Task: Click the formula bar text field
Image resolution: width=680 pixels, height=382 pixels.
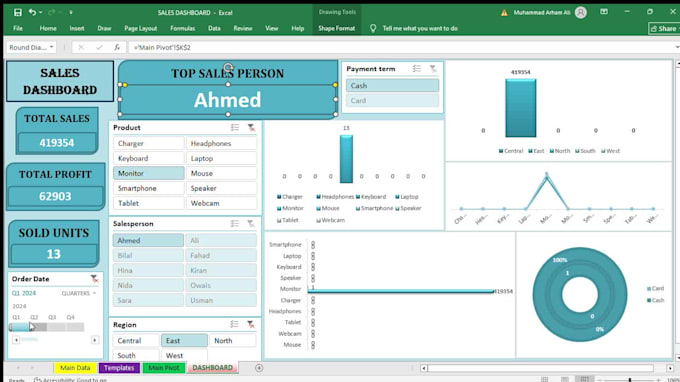Action: coord(401,47)
